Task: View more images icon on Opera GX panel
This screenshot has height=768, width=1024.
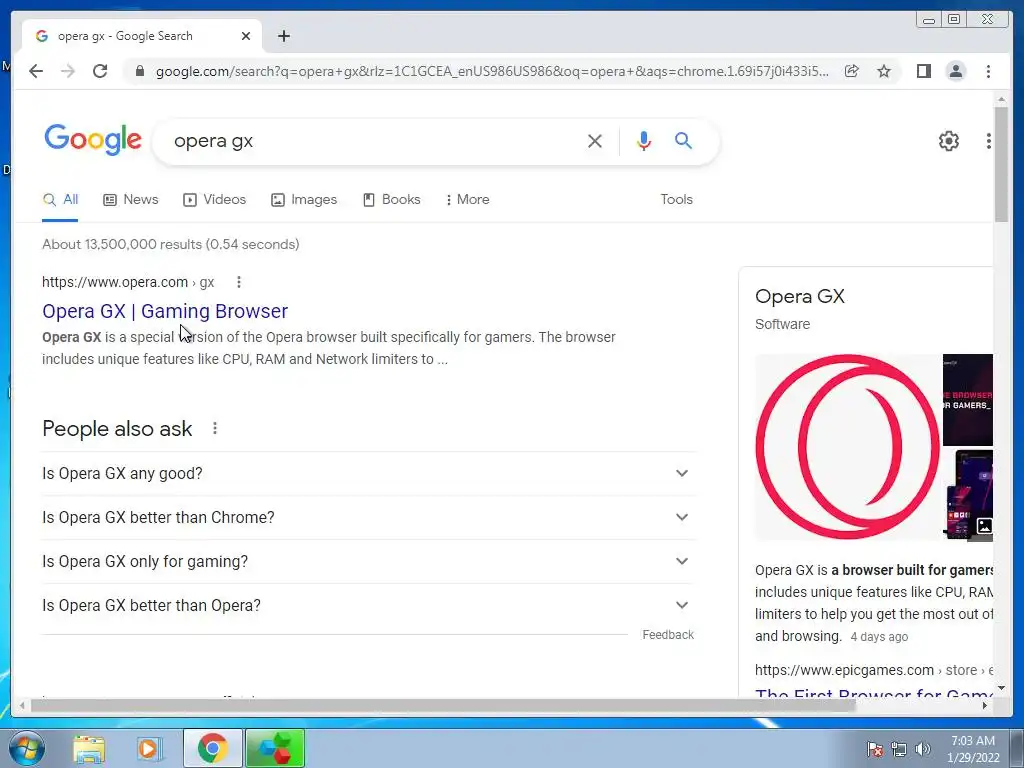Action: 984,526
